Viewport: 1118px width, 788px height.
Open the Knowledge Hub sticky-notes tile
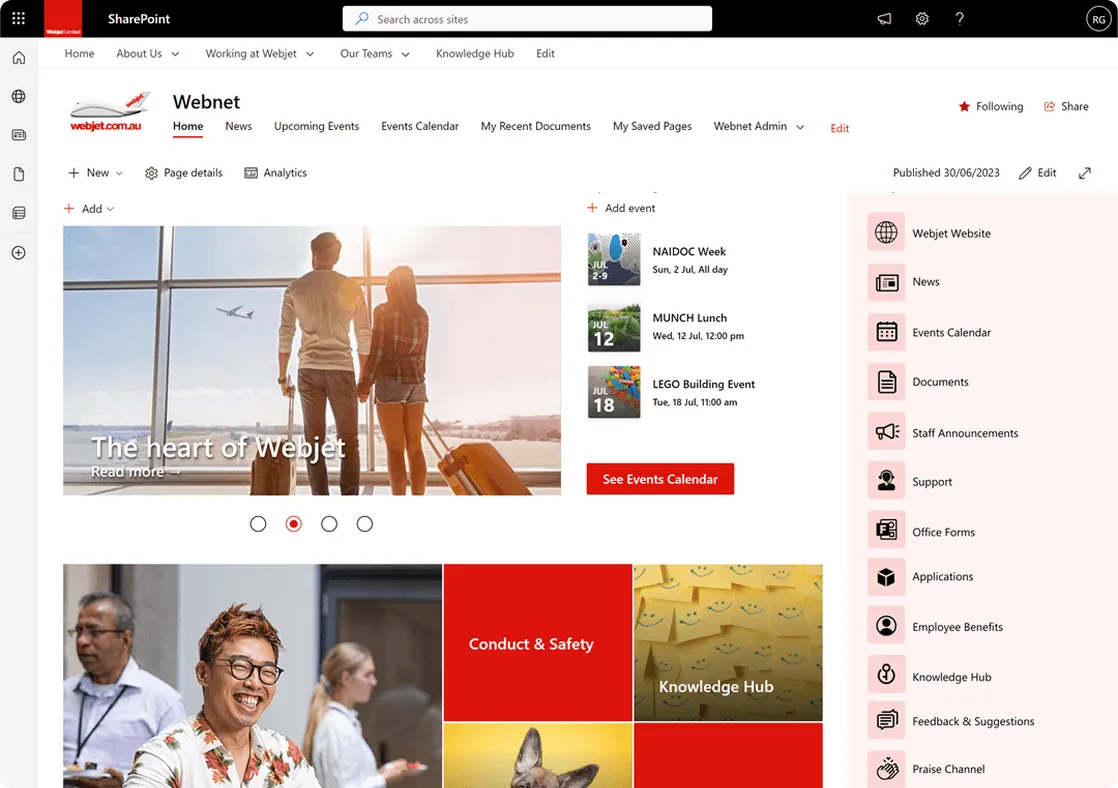click(x=728, y=643)
